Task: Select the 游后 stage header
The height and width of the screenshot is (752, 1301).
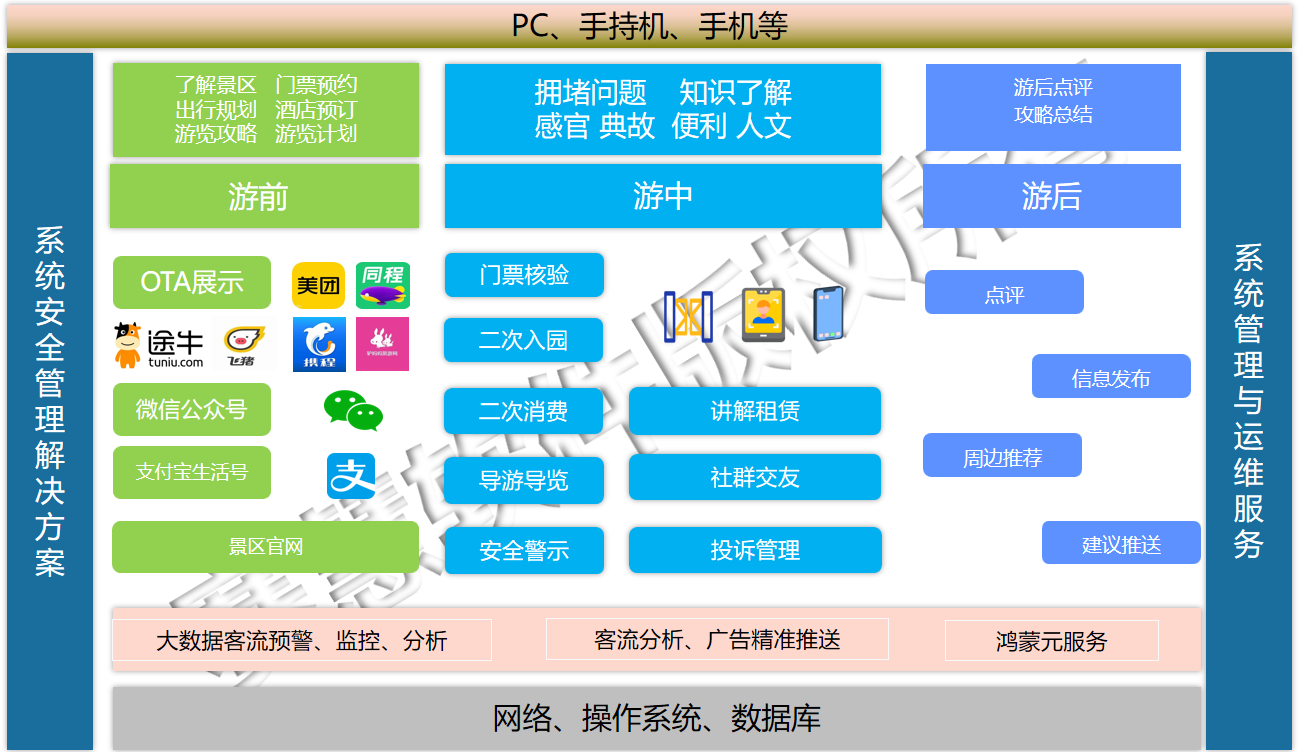Action: [1051, 196]
